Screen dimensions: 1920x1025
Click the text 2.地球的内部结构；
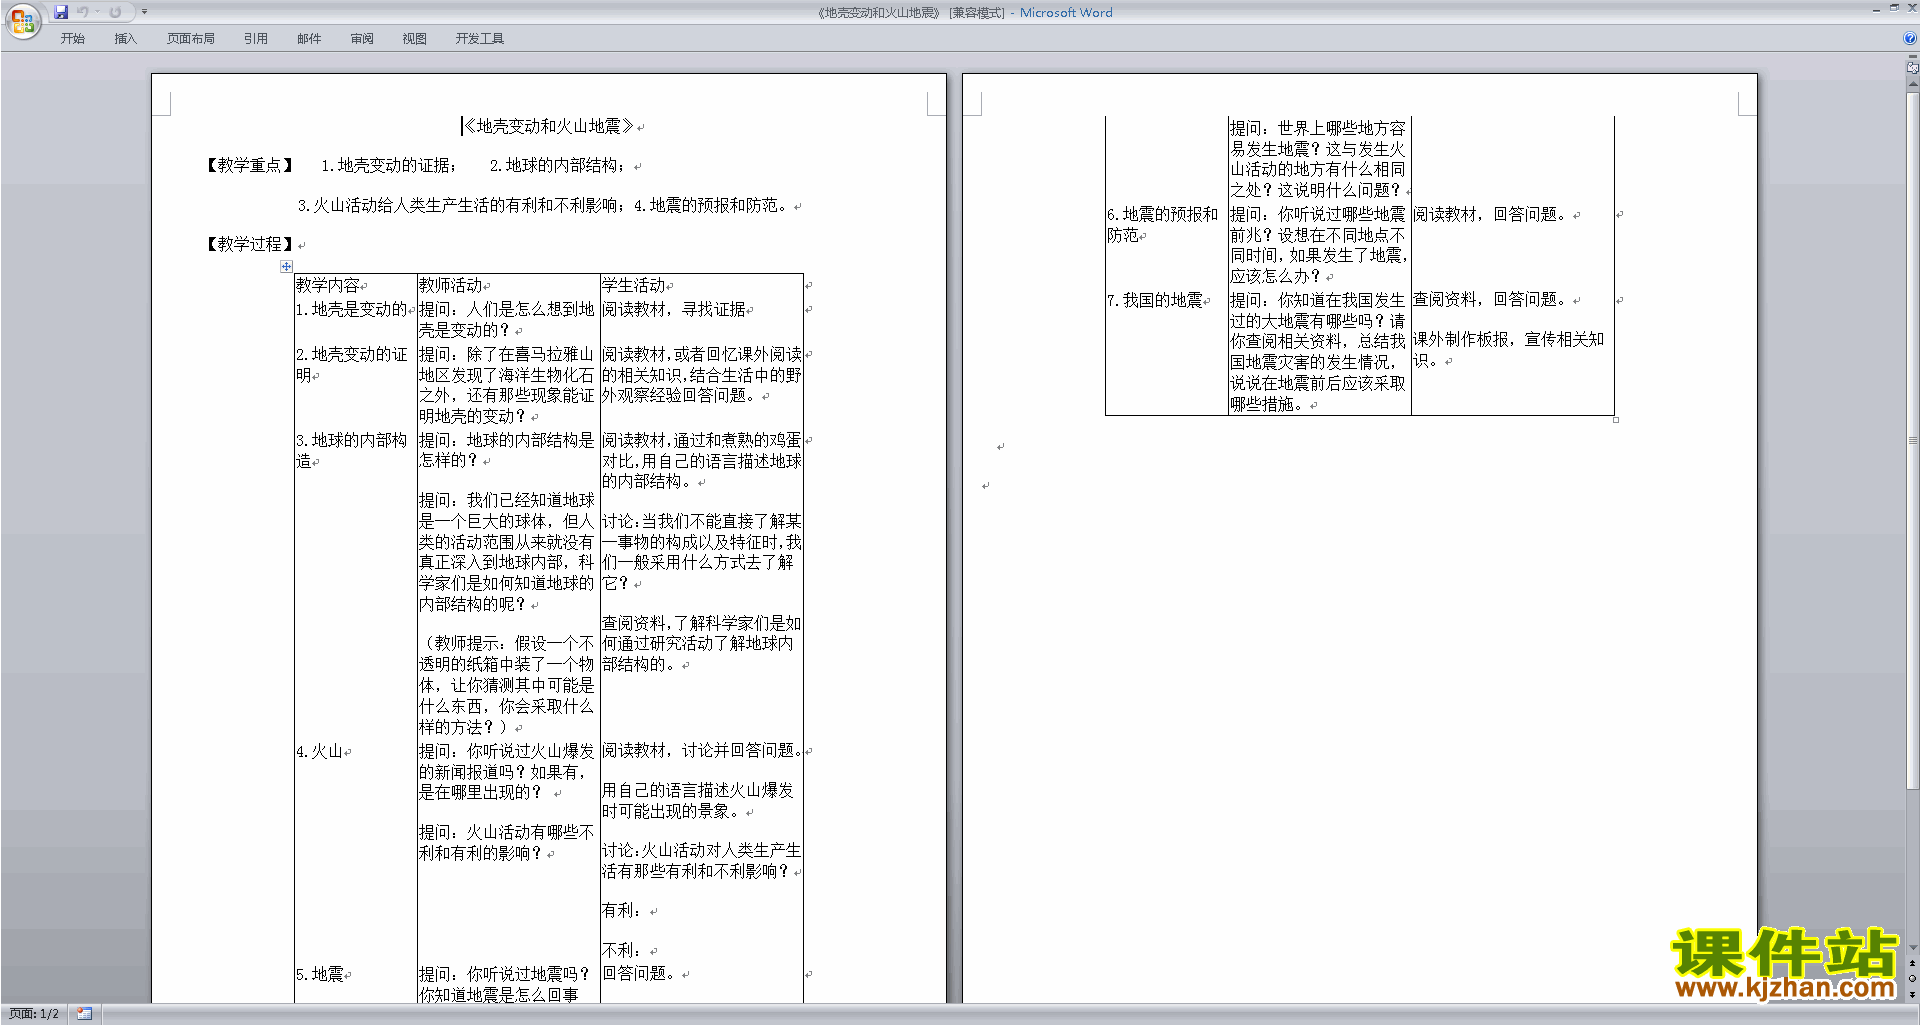pos(558,165)
